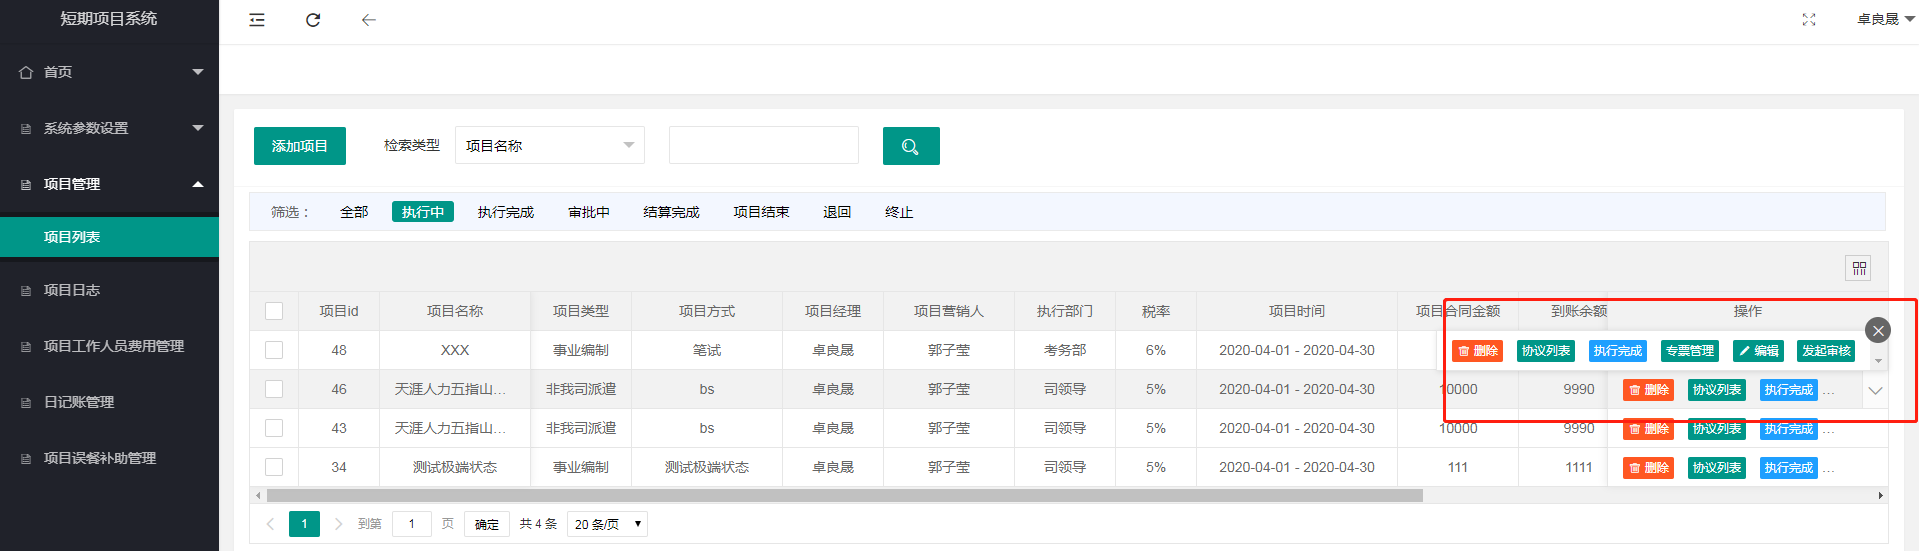Click the fullscreen icon near the username
This screenshot has height=551, width=1919.
(x=1809, y=20)
